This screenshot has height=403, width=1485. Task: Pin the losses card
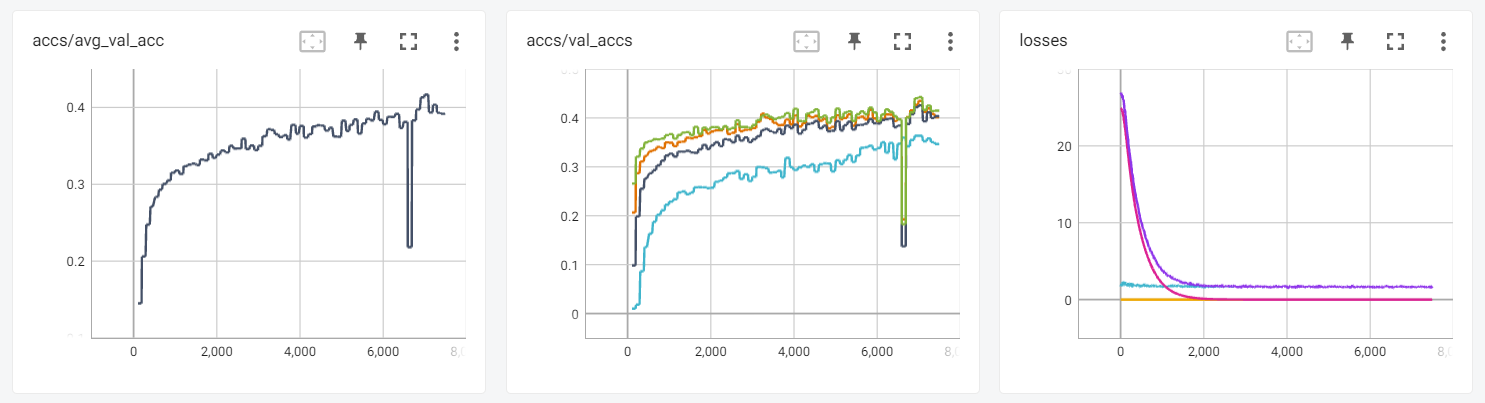[1347, 41]
